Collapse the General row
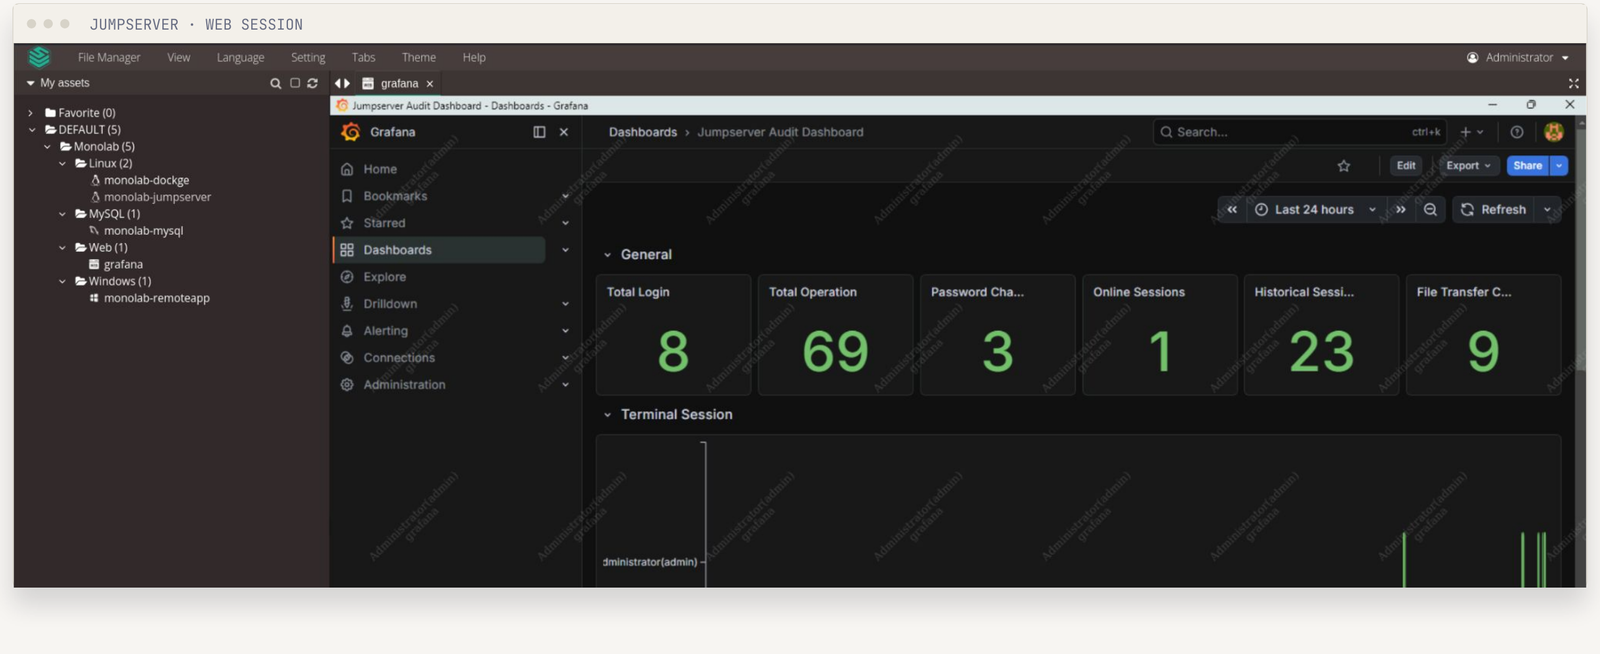The width and height of the screenshot is (1600, 654). click(x=607, y=255)
